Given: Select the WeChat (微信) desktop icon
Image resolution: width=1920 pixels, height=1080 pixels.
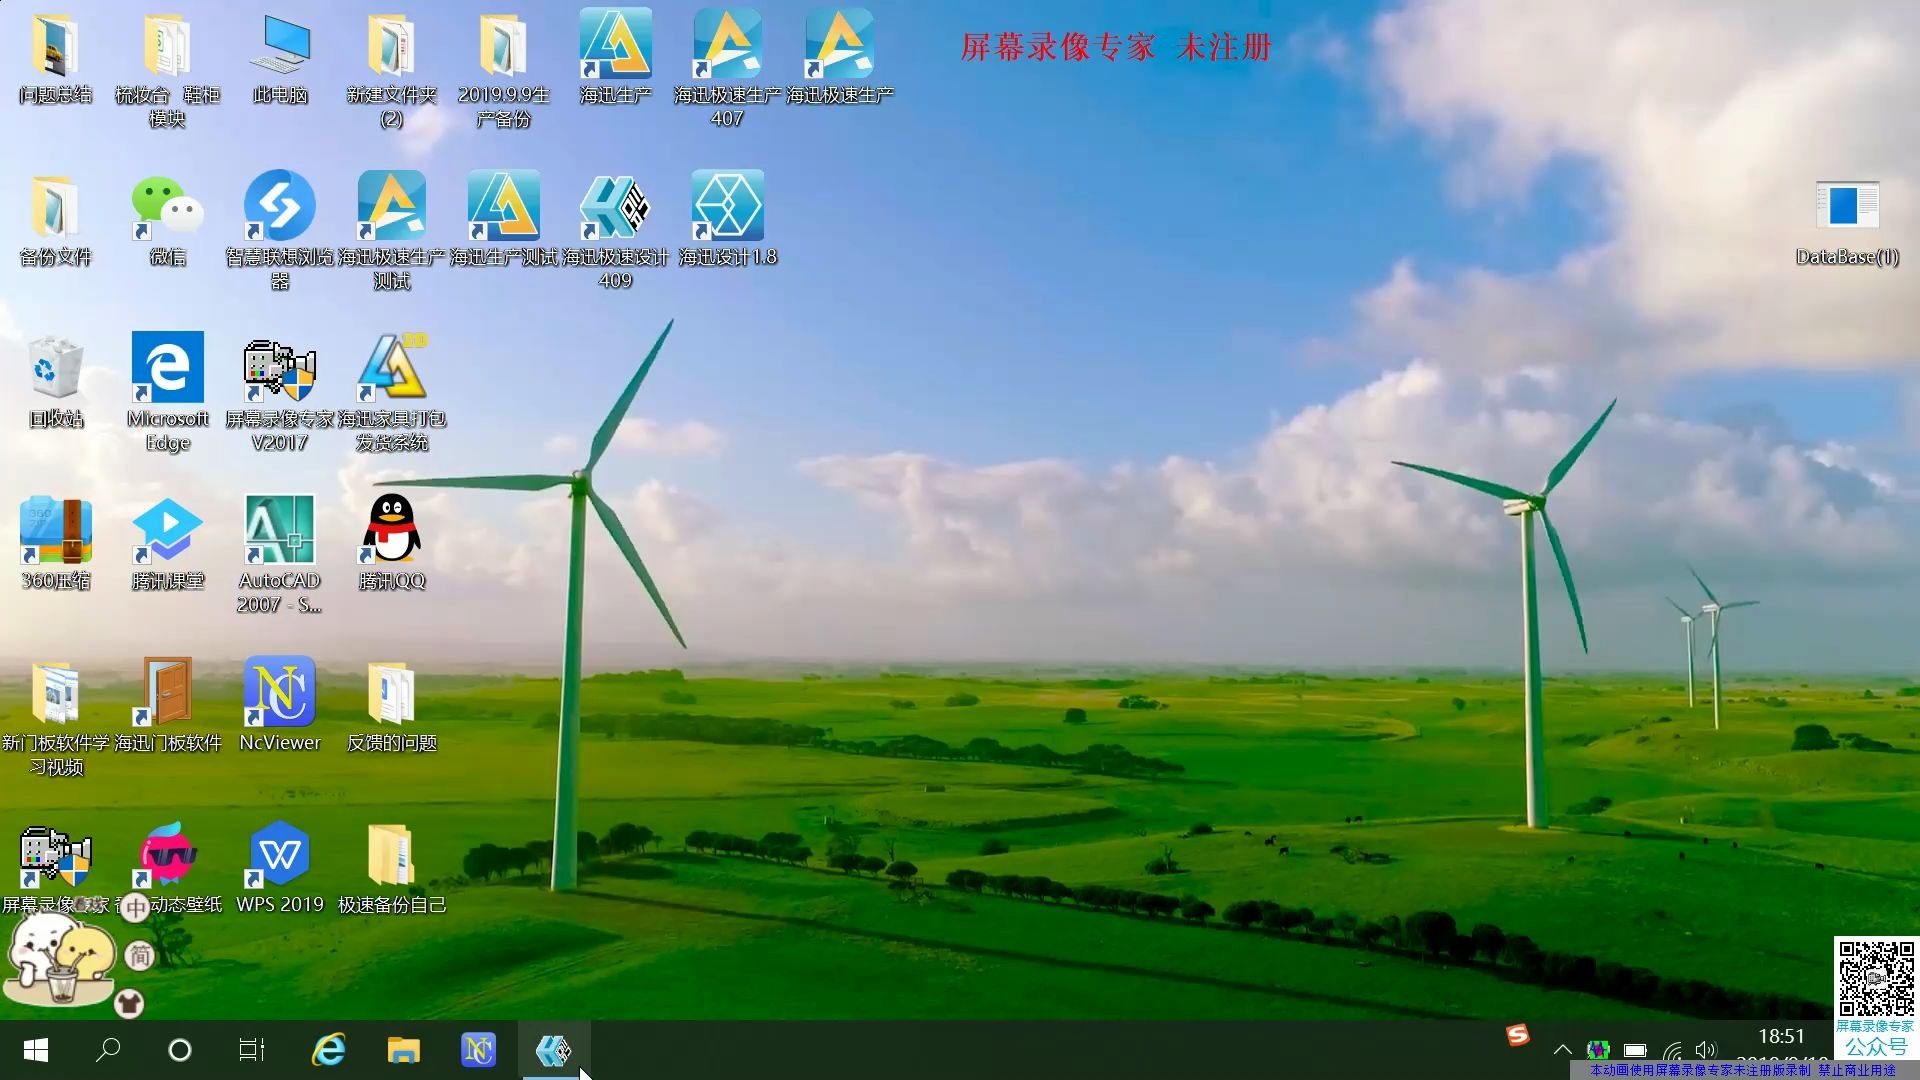Looking at the screenshot, I should pyautogui.click(x=167, y=207).
